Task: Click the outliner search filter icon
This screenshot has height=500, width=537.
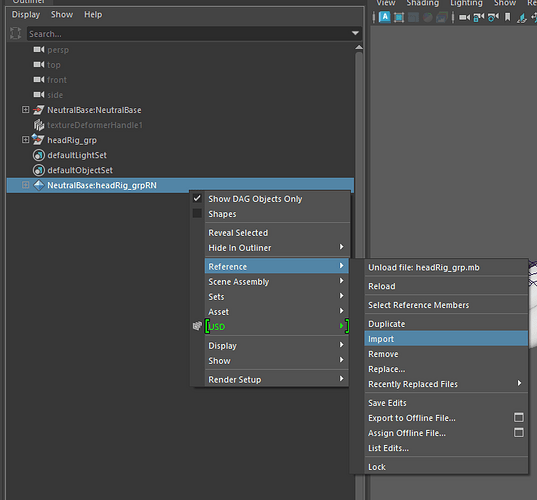Action: pyautogui.click(x=15, y=34)
